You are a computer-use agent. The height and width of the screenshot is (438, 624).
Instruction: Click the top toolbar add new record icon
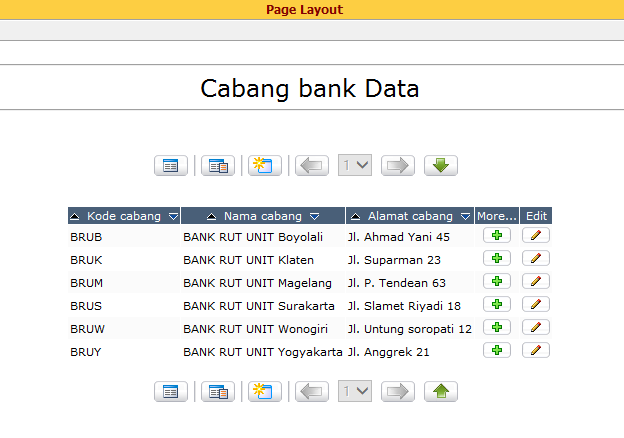pyautogui.click(x=265, y=165)
